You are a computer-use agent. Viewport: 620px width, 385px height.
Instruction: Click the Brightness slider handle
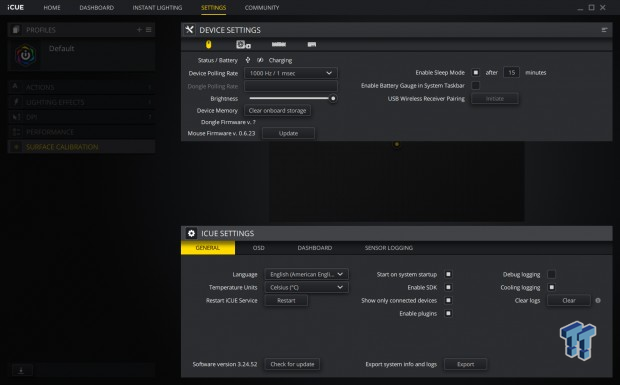click(333, 98)
